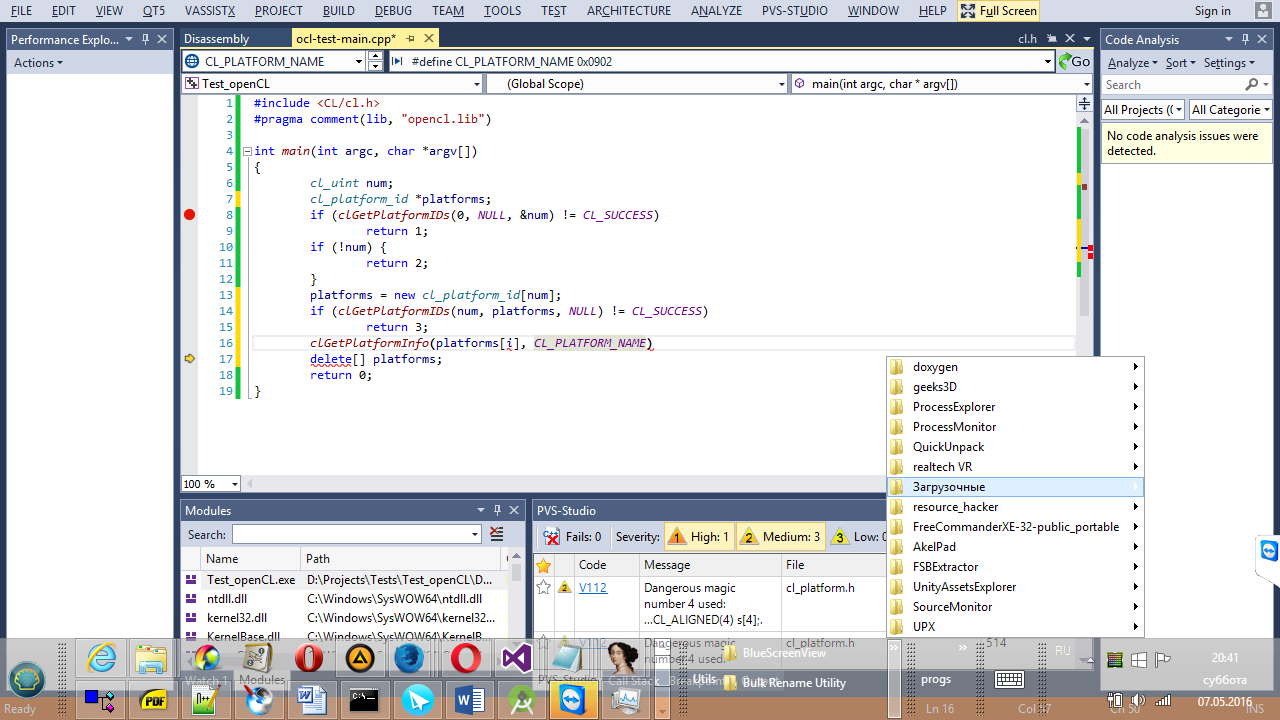This screenshot has width=1280, height=720.
Task: Open the PVS-STUDIO menu
Action: [x=794, y=11]
